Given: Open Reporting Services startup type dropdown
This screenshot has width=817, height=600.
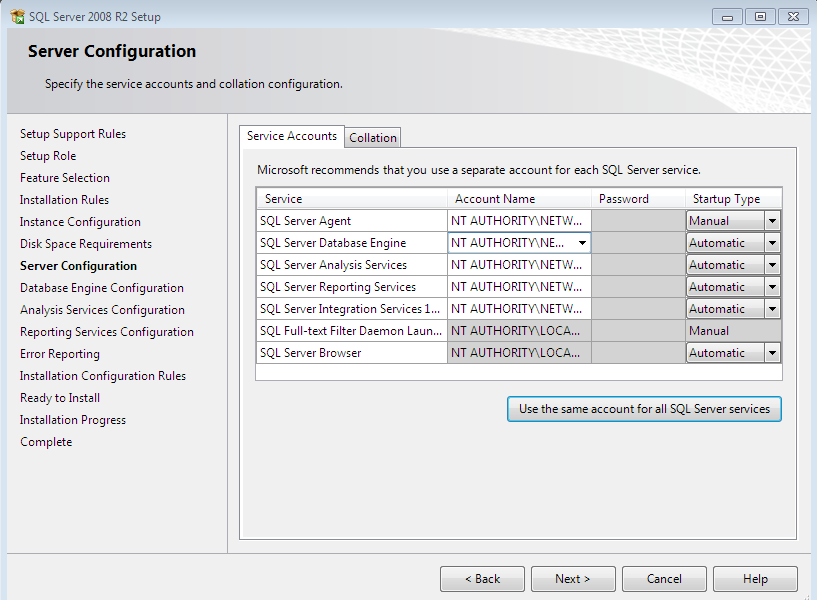Looking at the screenshot, I should pos(772,287).
